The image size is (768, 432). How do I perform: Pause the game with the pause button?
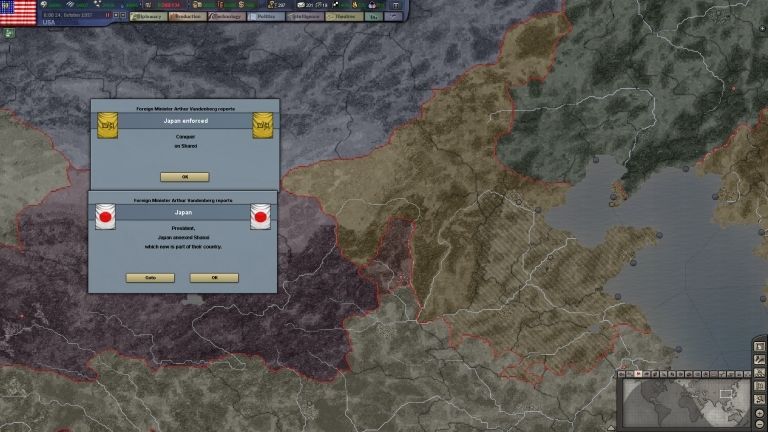tap(107, 15)
